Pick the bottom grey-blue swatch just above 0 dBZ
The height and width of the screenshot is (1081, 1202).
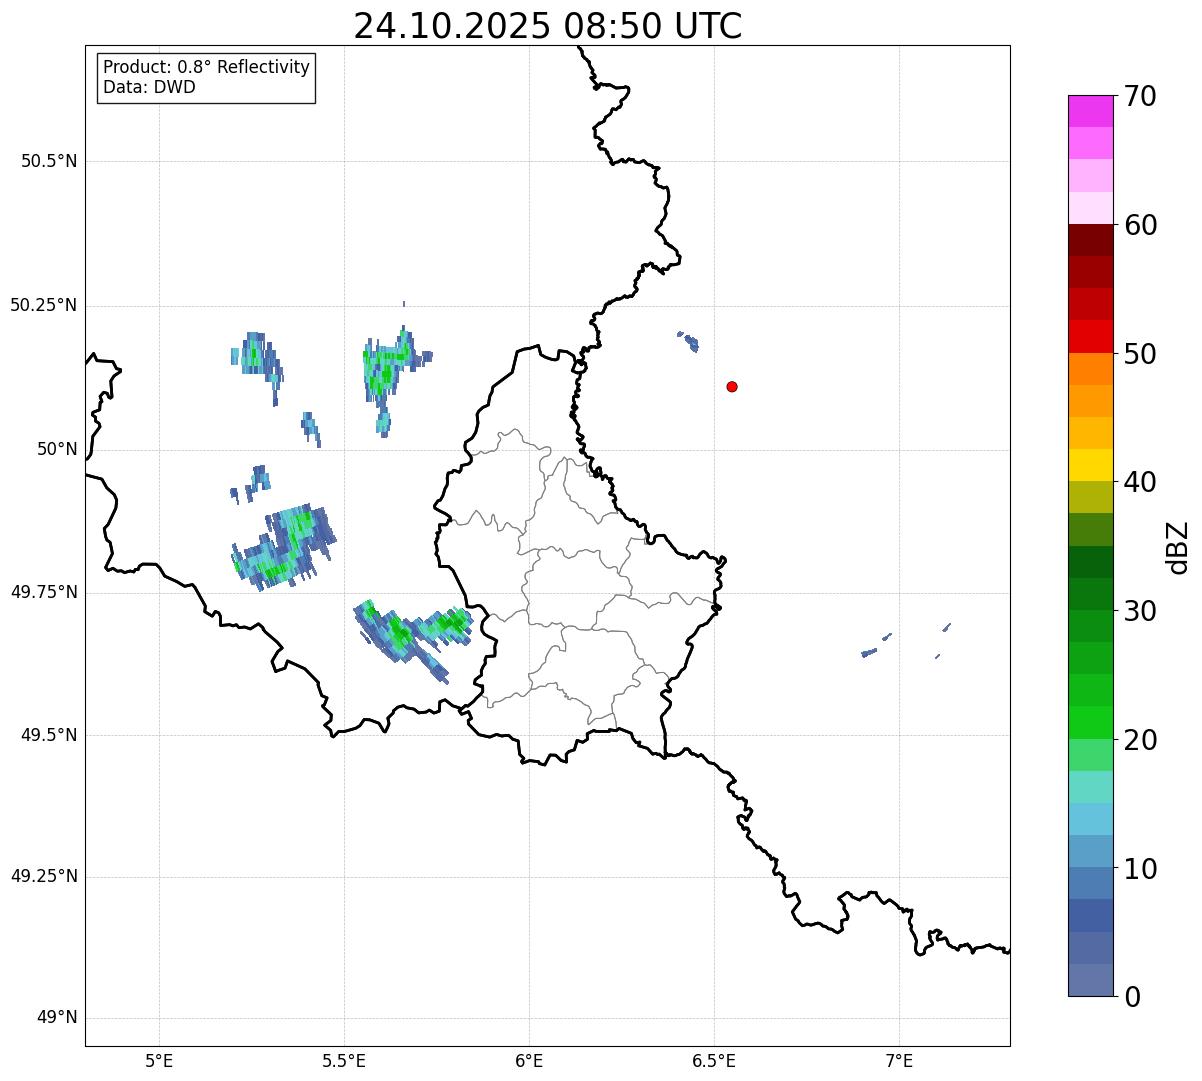pos(1090,980)
